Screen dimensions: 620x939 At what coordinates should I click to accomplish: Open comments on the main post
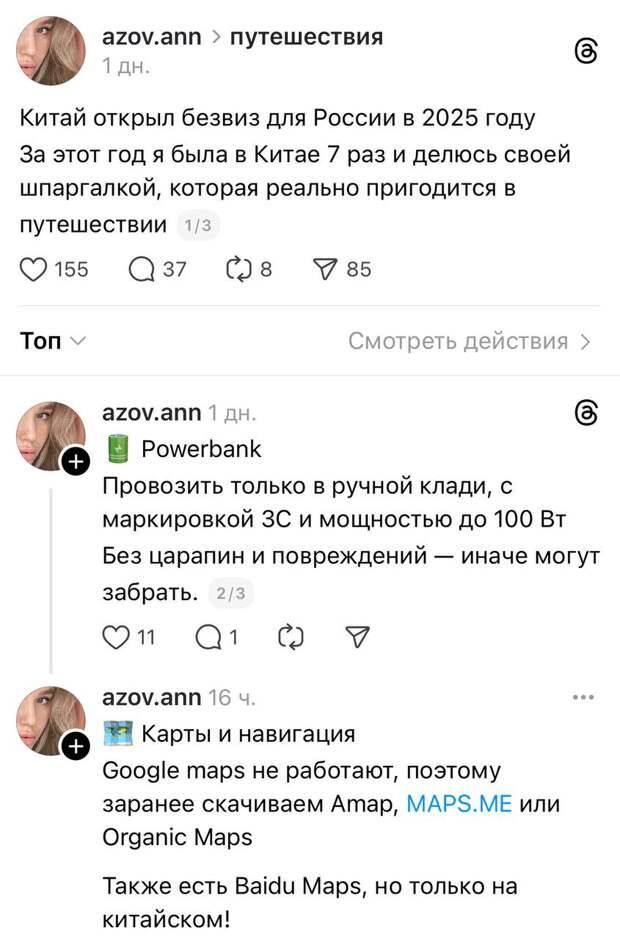click(x=143, y=269)
